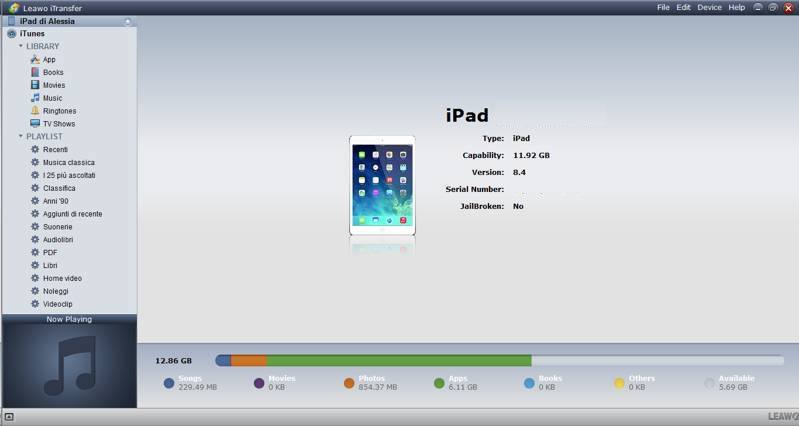Open the Recenti playlist
The height and width of the screenshot is (426, 799).
(x=55, y=150)
